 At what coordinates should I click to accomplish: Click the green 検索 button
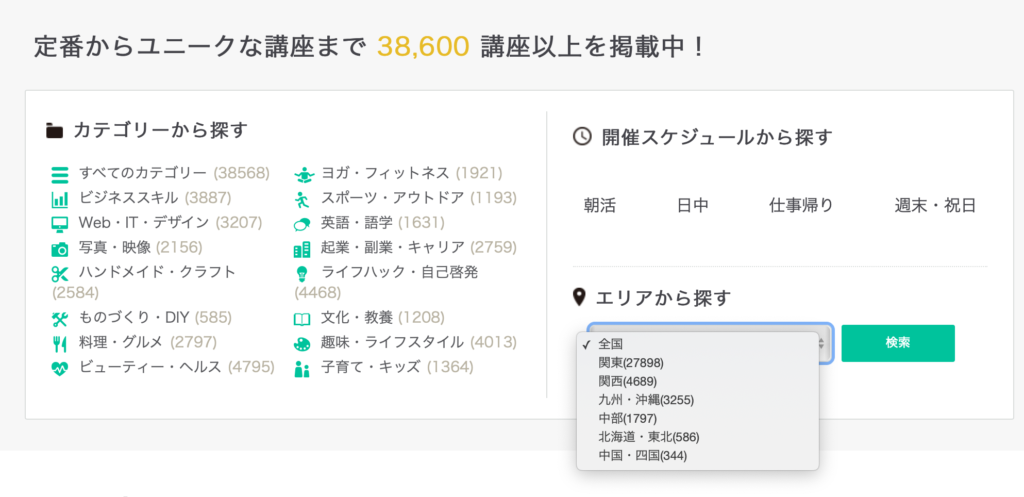click(898, 343)
